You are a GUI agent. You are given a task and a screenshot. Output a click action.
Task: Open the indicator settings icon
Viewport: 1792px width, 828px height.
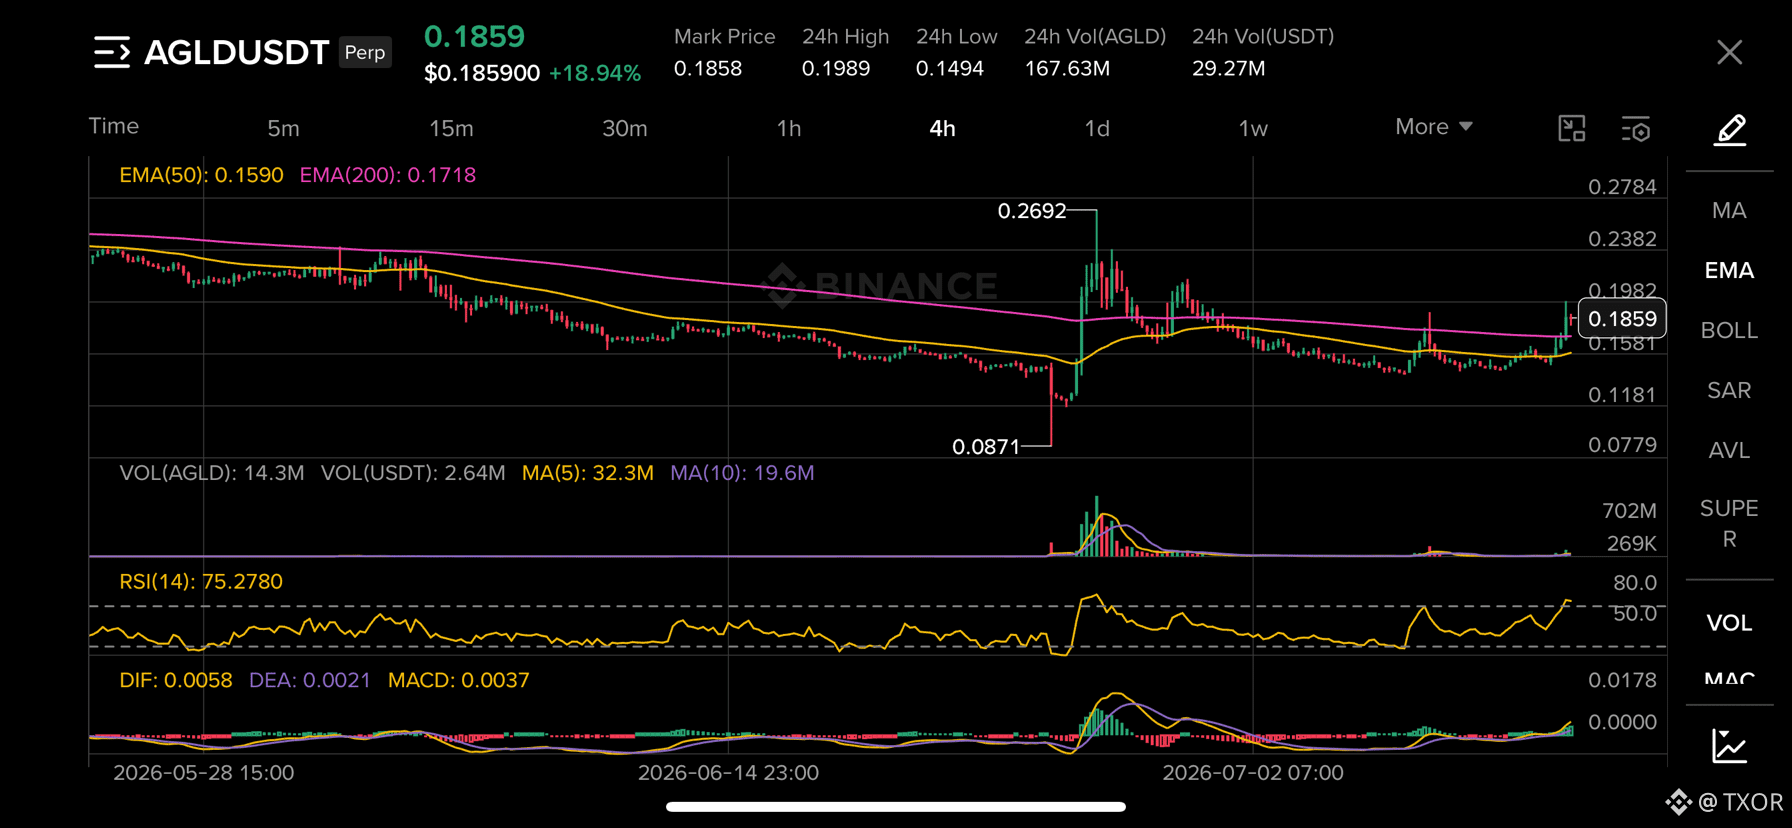[x=1636, y=128]
